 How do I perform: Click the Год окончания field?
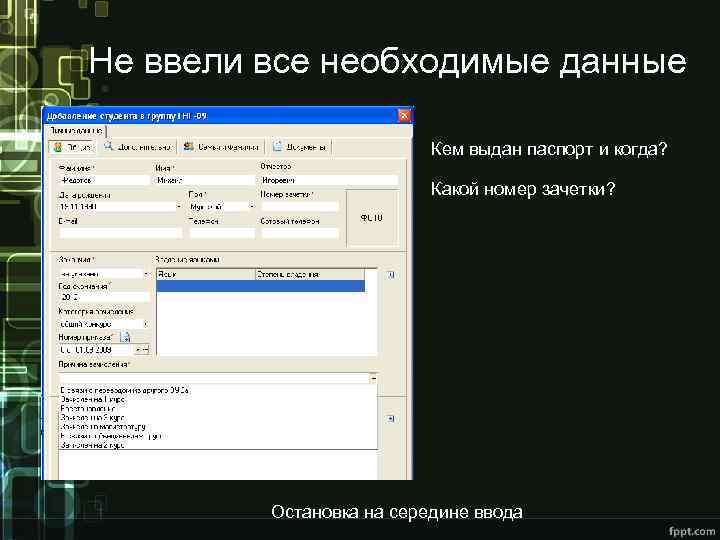coord(105,297)
